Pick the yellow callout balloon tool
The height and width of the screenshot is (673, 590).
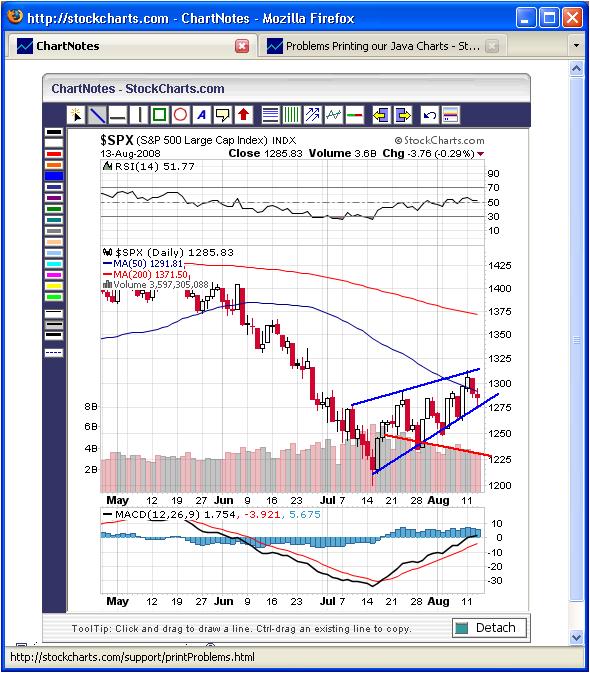[x=223, y=115]
